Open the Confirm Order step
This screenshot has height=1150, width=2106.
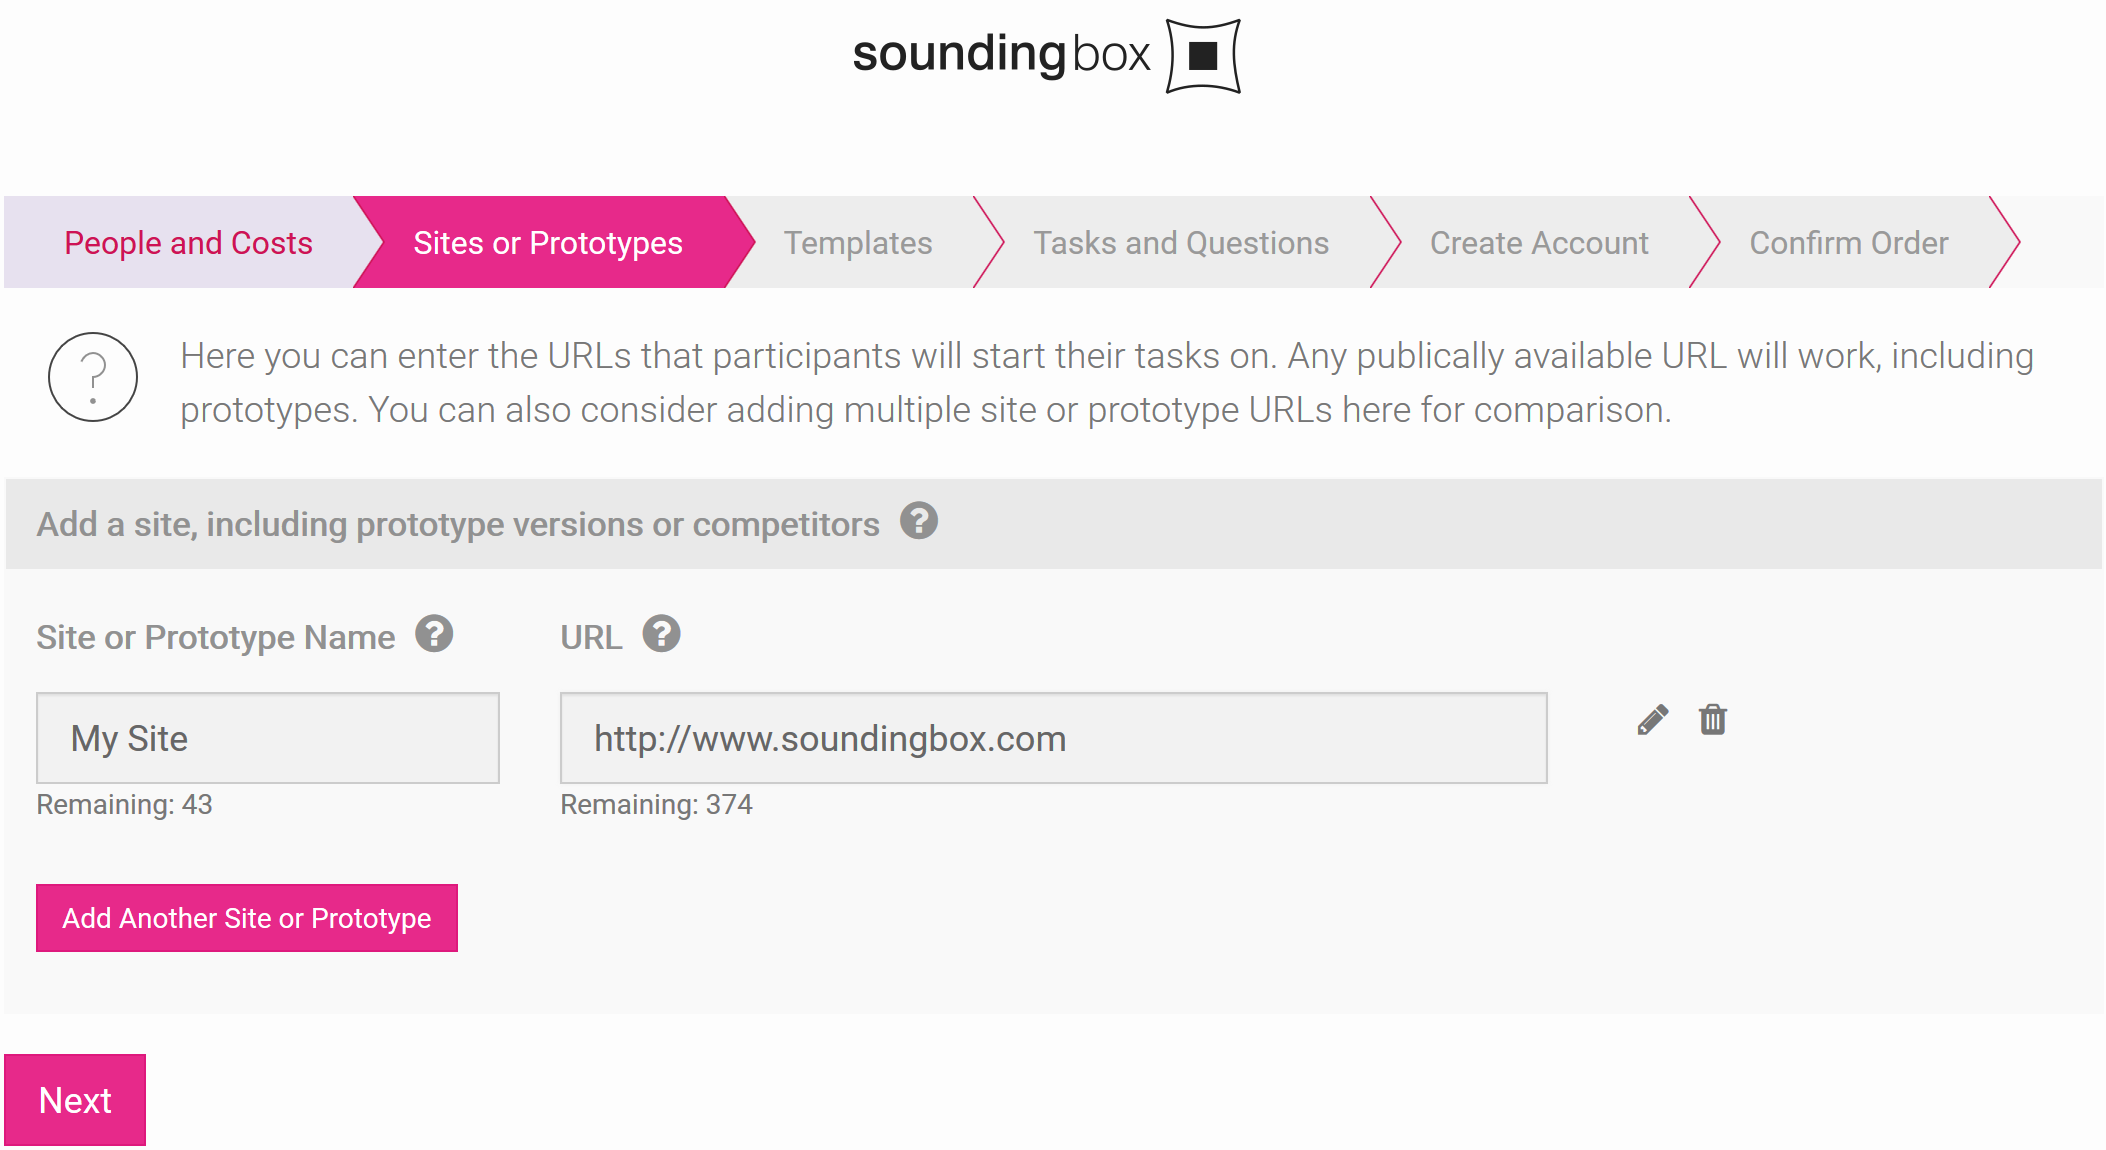click(1849, 242)
